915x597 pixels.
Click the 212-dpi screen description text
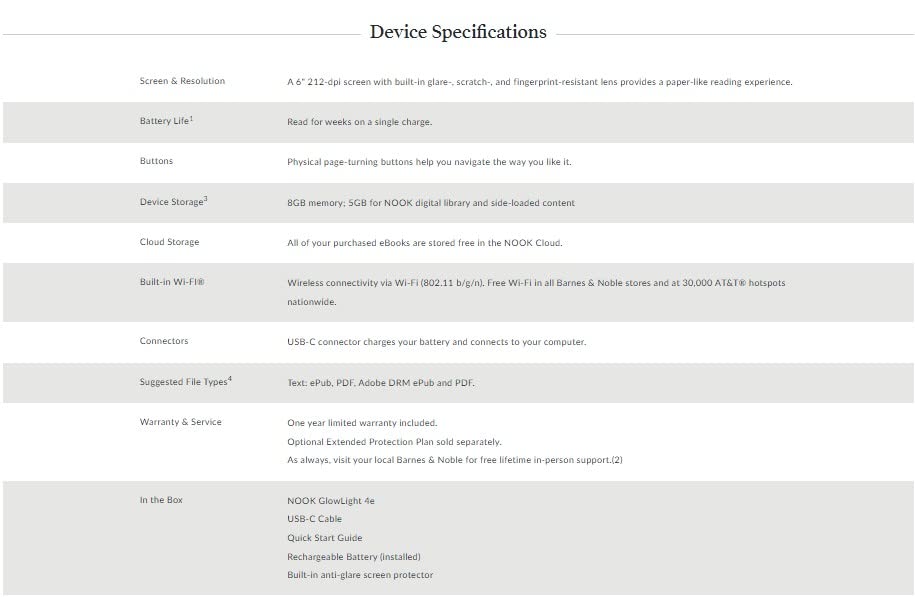539,82
